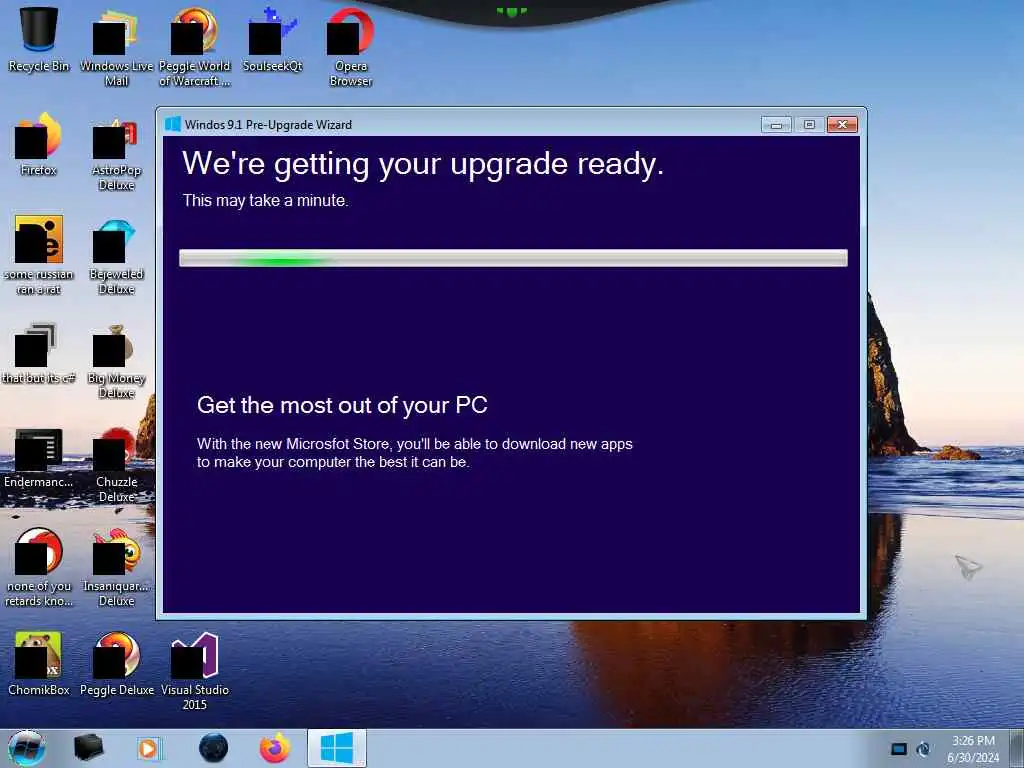Launch Windows Live Mail shortcut

pyautogui.click(x=116, y=47)
